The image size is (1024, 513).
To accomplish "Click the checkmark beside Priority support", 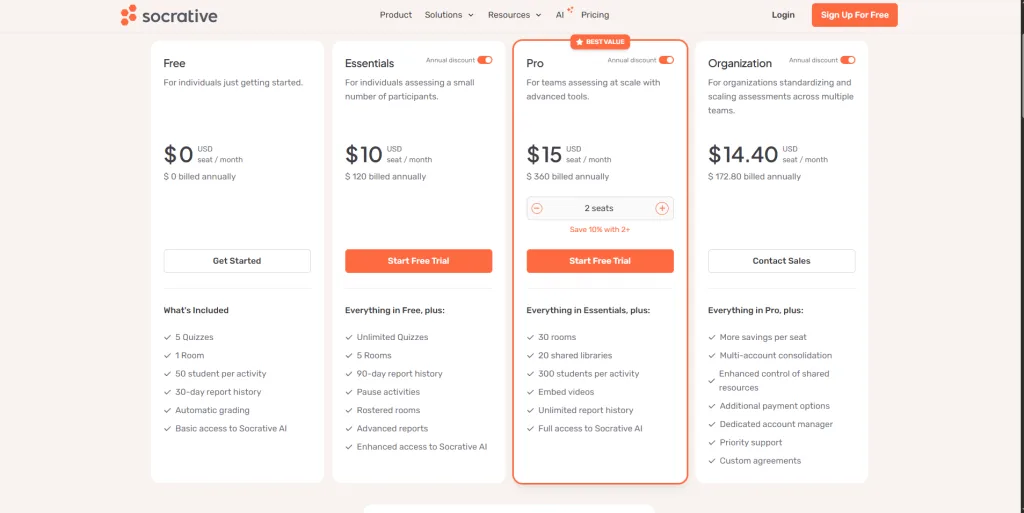I will (712, 443).
